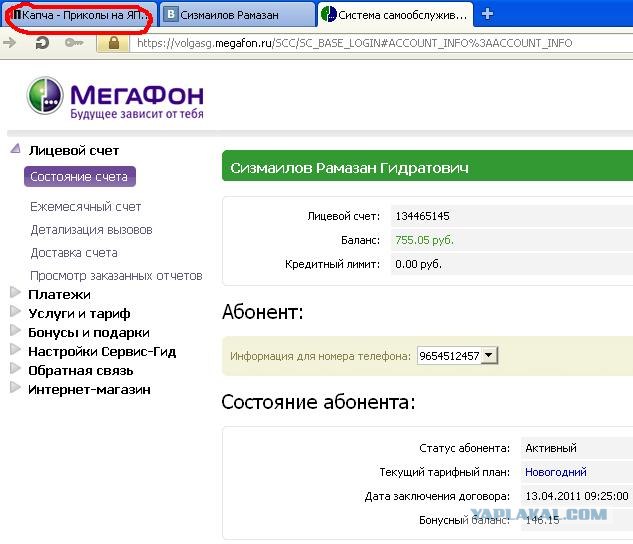The height and width of the screenshot is (544, 633).
Task: Switch to the Сизмаилов Рамазан tab
Action: click(237, 15)
